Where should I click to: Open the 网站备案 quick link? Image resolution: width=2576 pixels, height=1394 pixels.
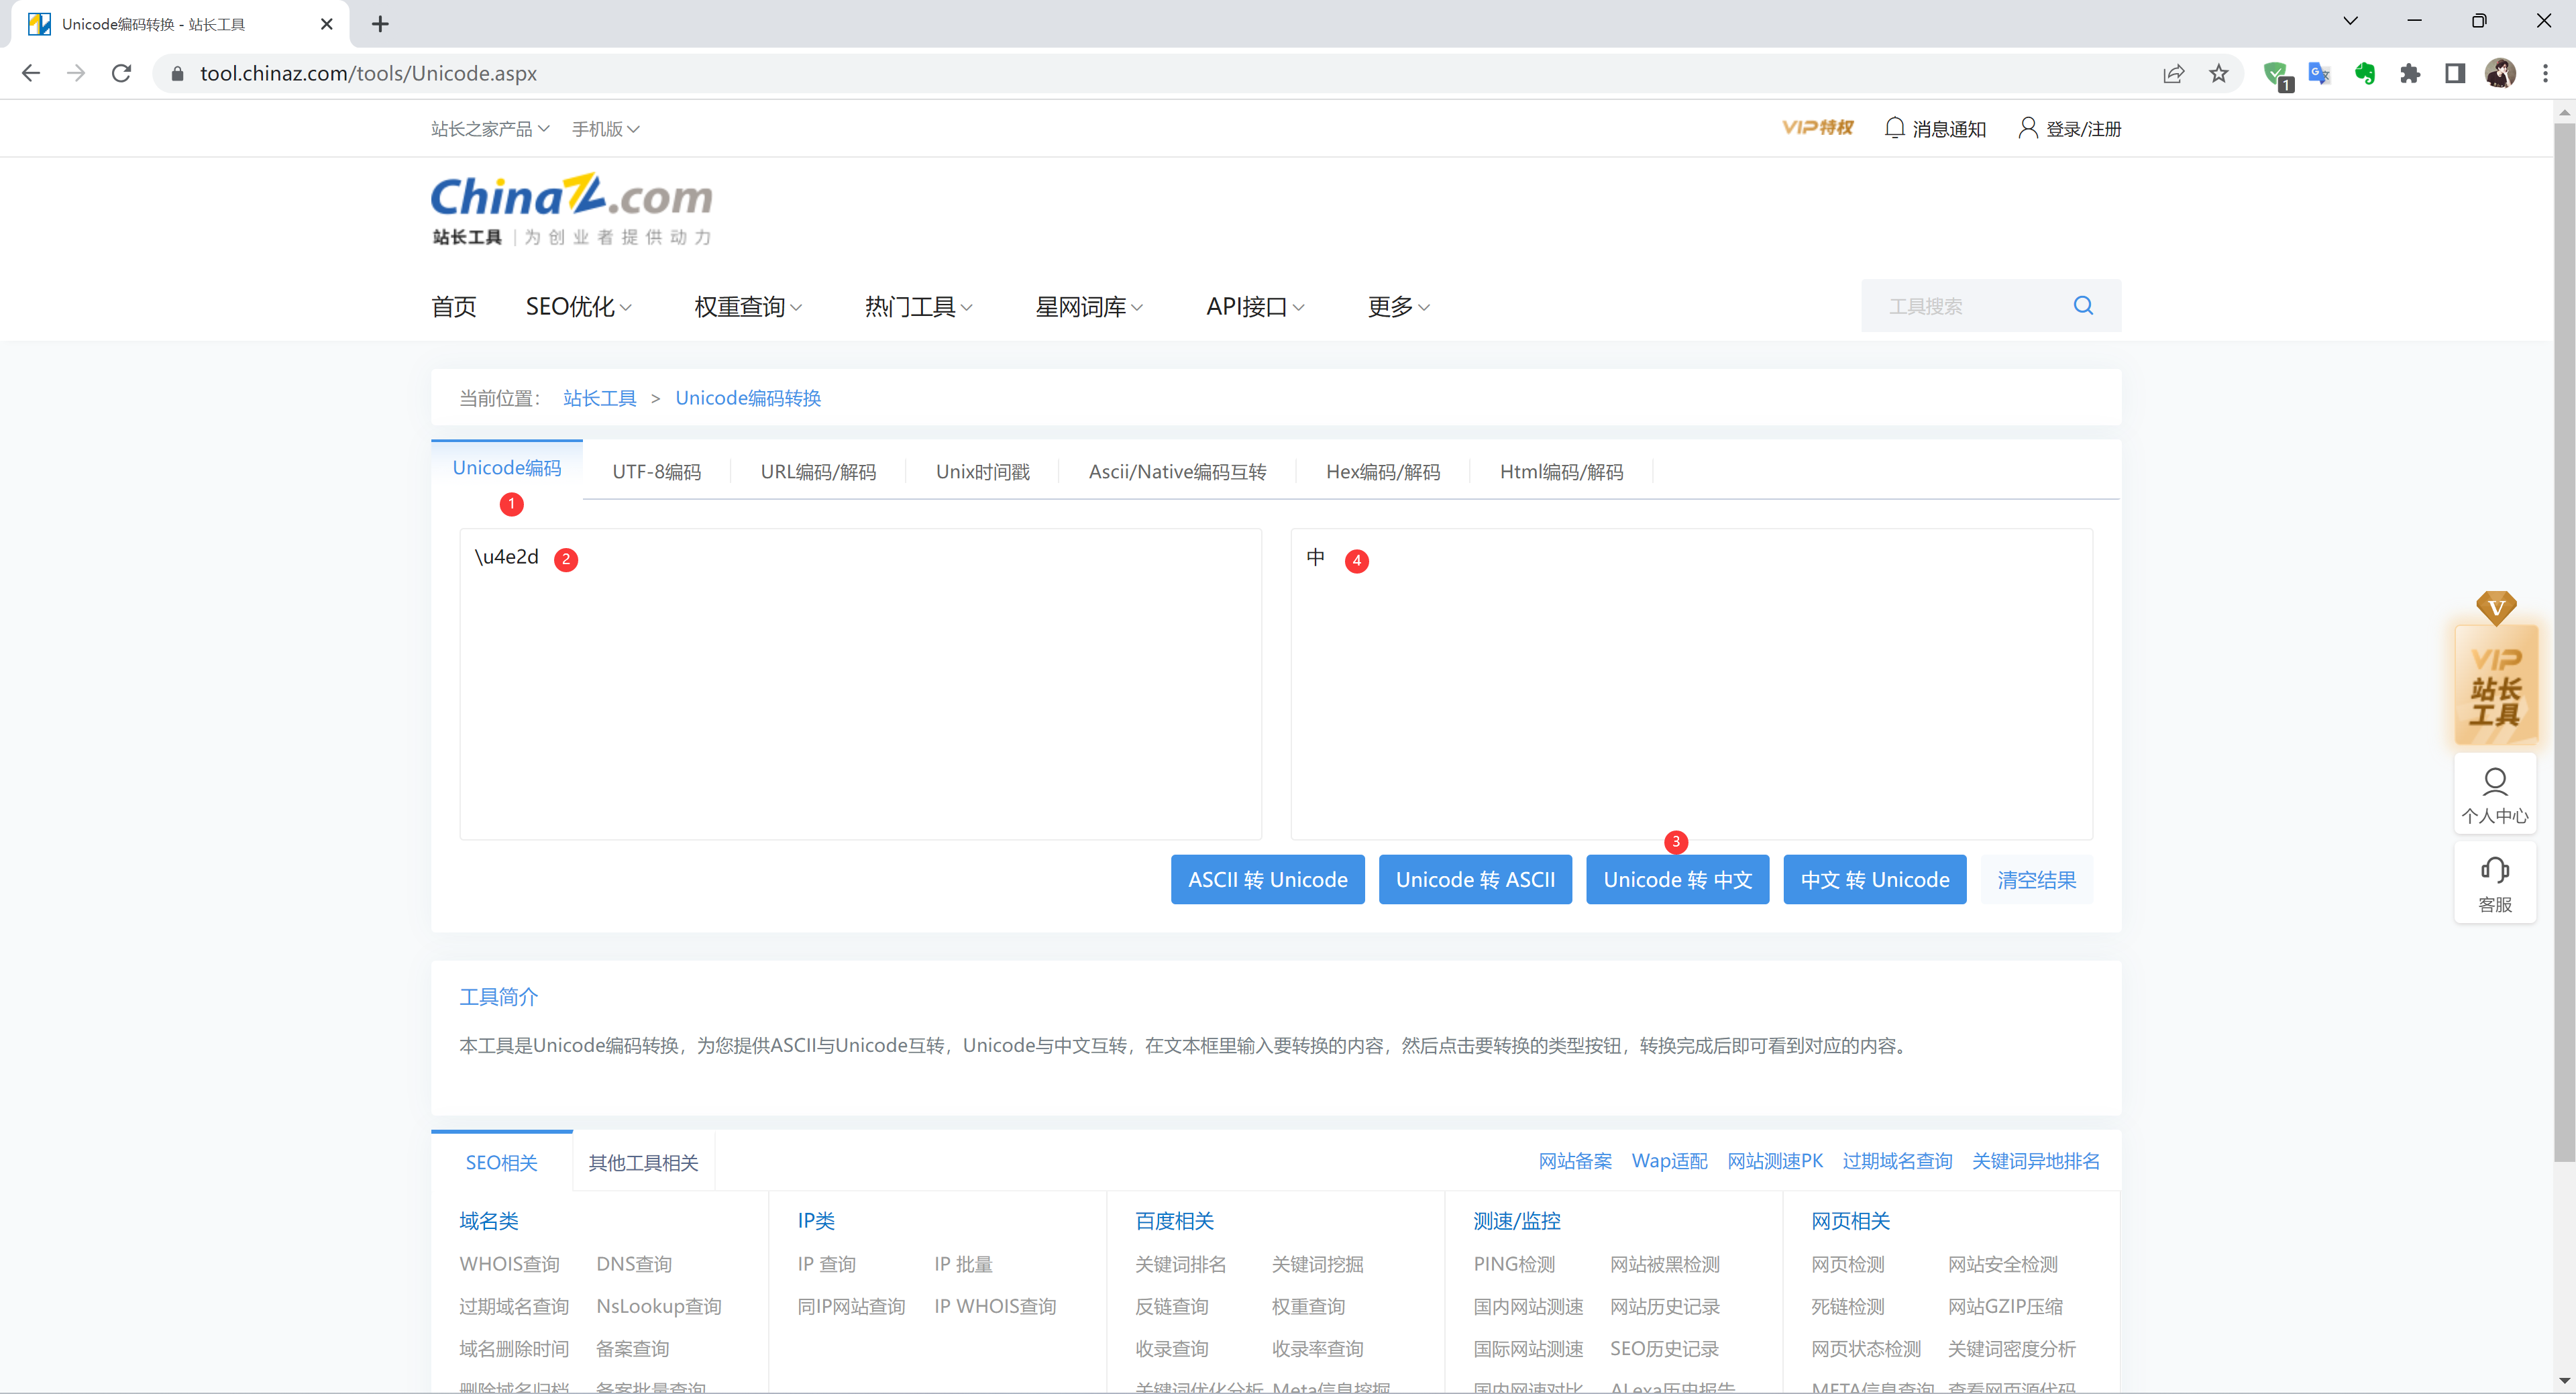click(1575, 1161)
